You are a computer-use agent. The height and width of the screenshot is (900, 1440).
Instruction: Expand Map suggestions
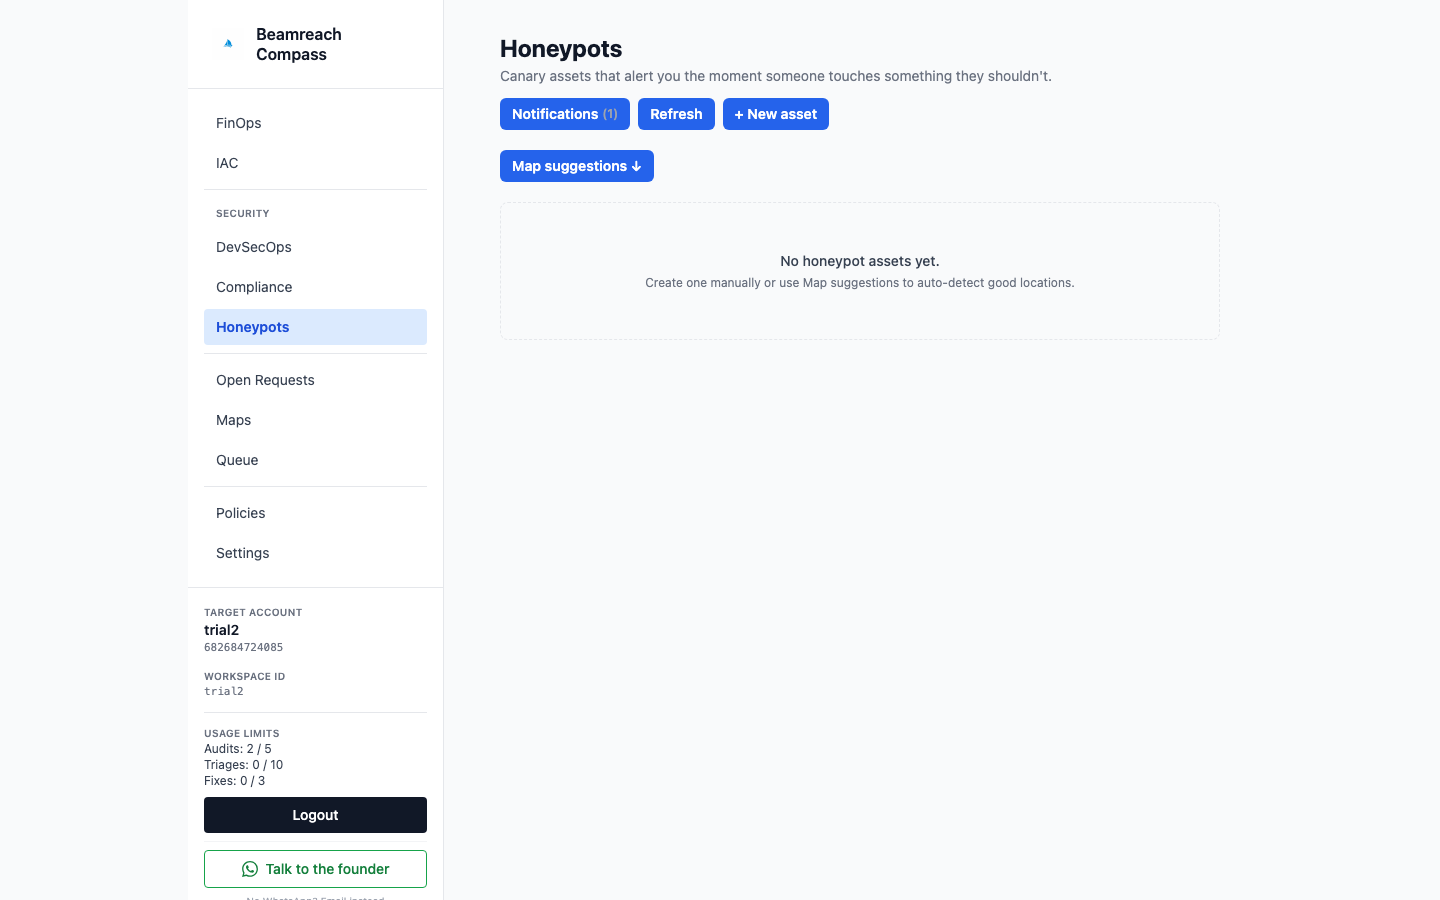577,166
